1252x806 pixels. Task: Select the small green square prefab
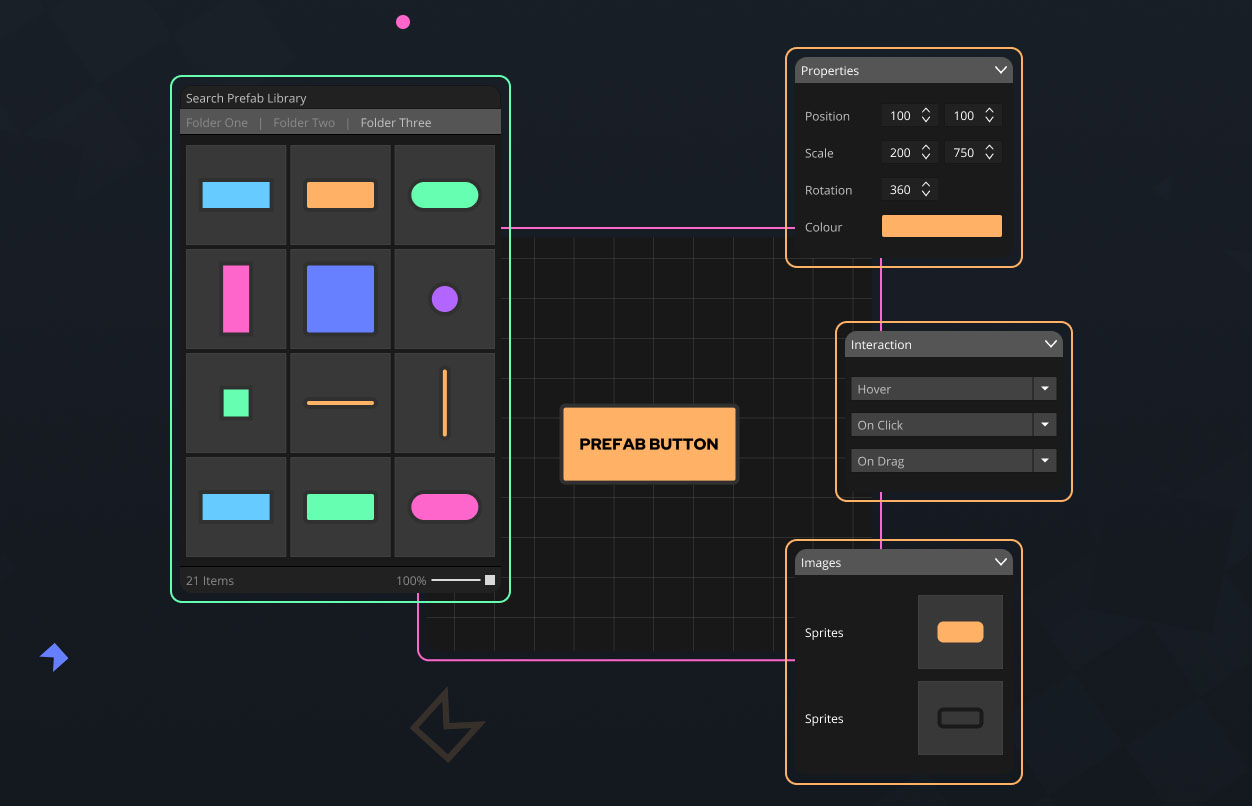(236, 403)
